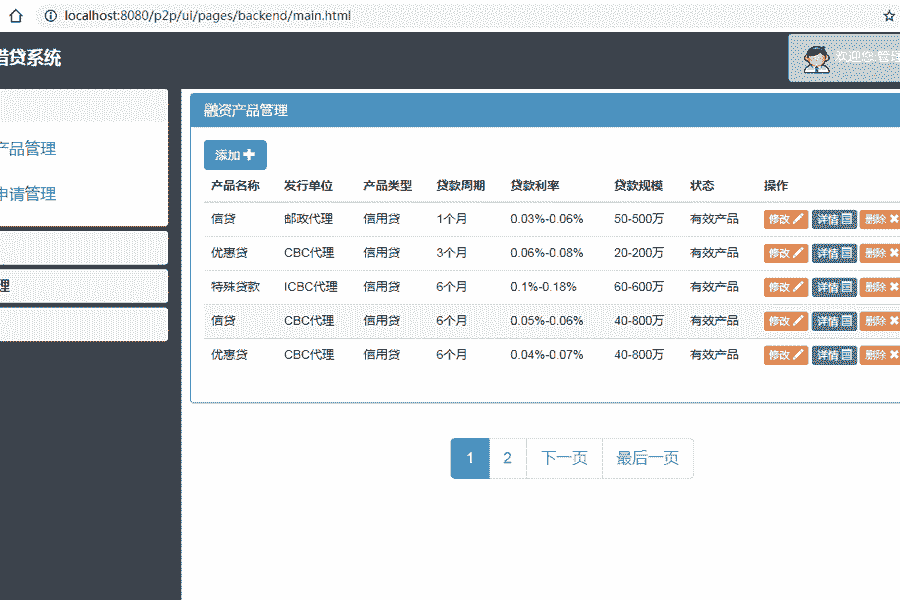This screenshot has width=900, height=600.
Task: Delete the 0.04%-0.07% 优惠贷 row
Action: 880,355
